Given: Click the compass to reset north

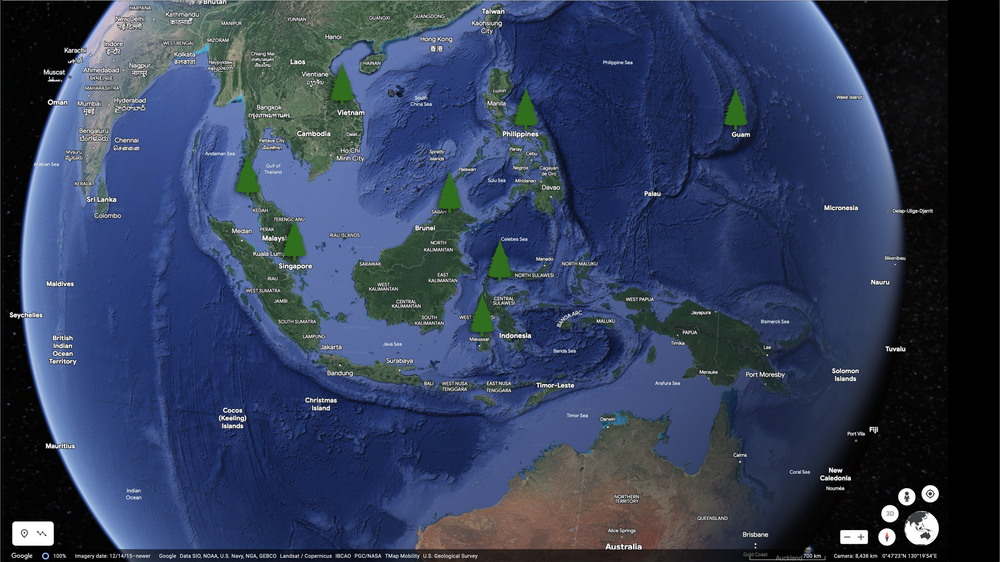Looking at the screenshot, I should [886, 537].
